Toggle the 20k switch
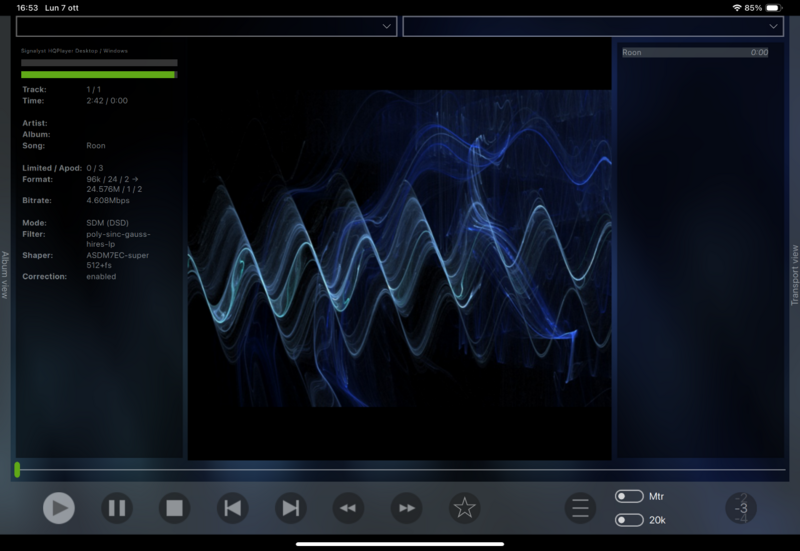Viewport: 800px width, 551px height. 629,520
